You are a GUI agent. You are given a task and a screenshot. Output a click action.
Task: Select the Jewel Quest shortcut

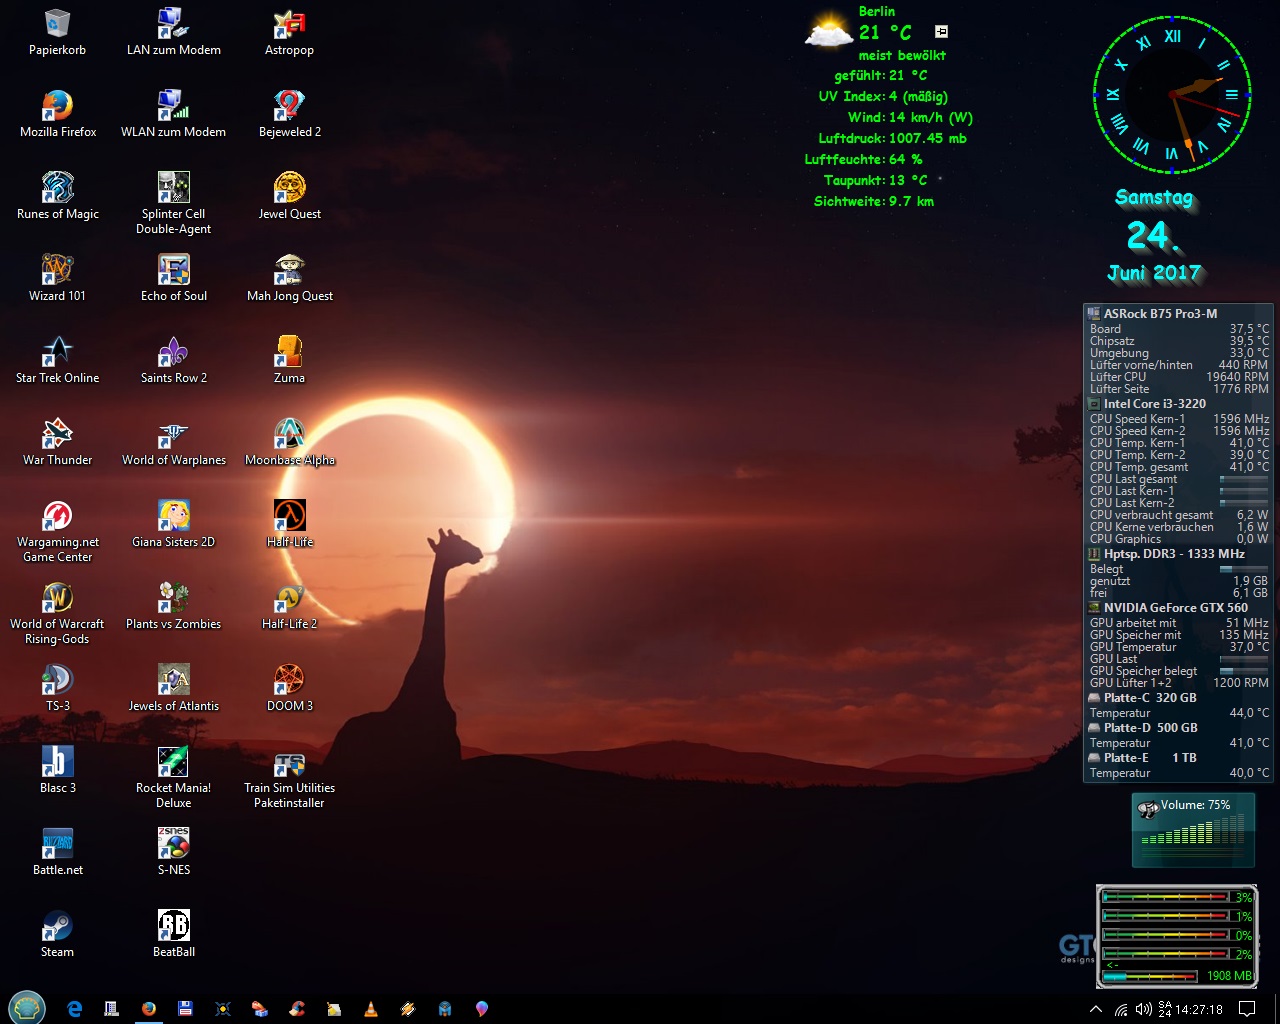(x=290, y=196)
